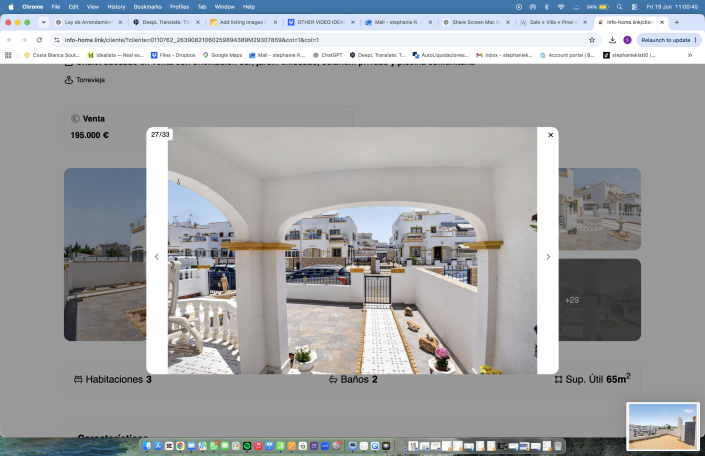Open the View menu
Image resolution: width=705 pixels, height=456 pixels.
coord(93,7)
